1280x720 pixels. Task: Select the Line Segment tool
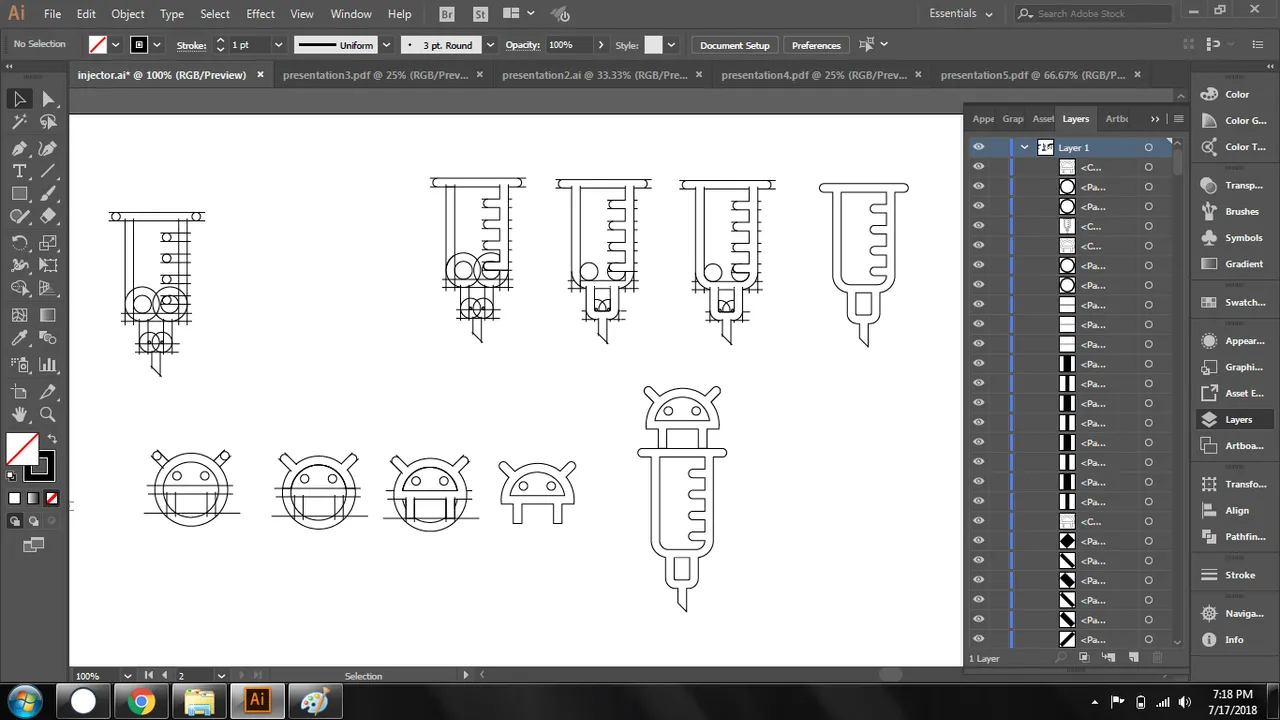pos(48,171)
